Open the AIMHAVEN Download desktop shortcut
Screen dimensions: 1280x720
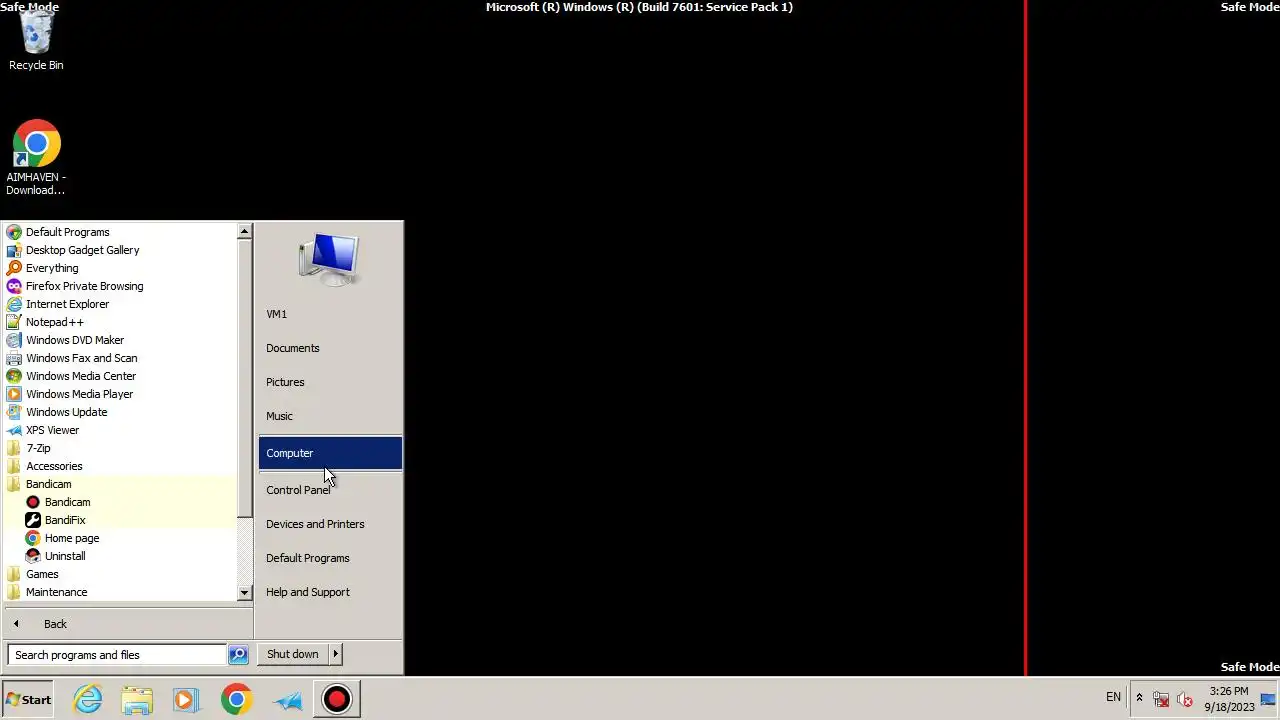[x=36, y=158]
